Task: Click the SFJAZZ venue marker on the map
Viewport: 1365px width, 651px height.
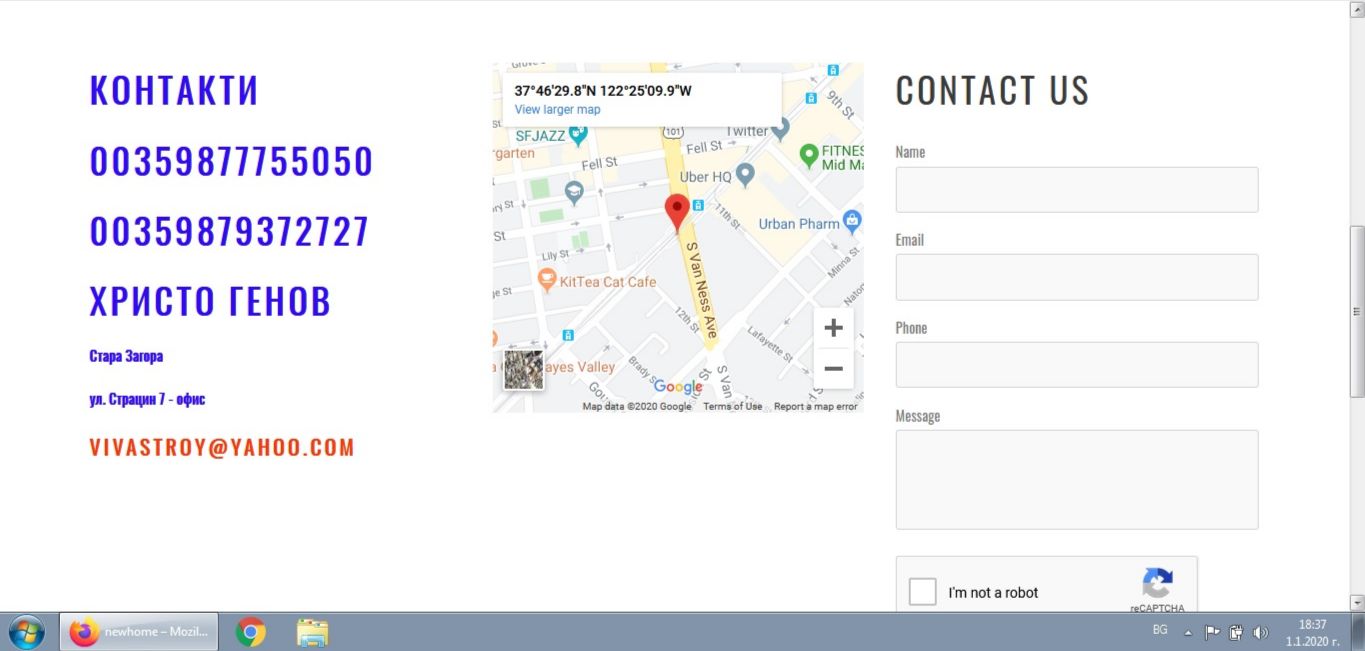Action: click(x=578, y=135)
